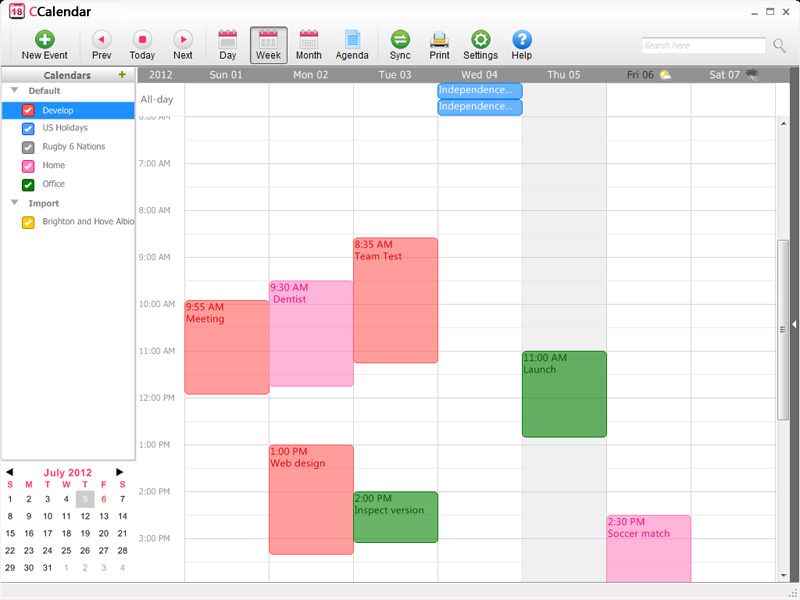Screen dimensions: 800x600
Task: Open the Settings panel
Action: point(479,40)
